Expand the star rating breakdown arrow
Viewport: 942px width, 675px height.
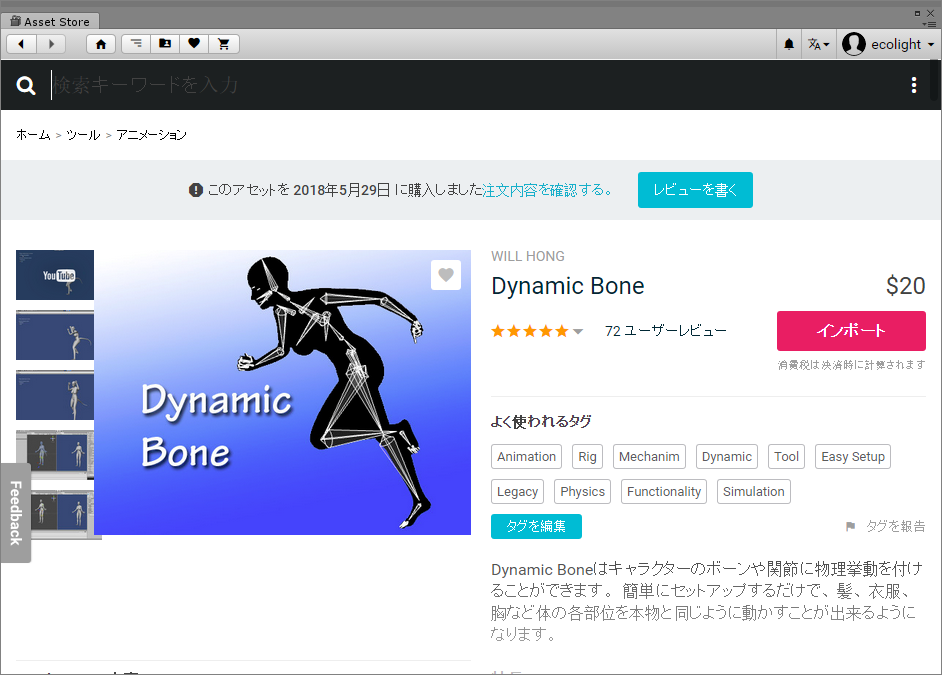click(x=577, y=331)
